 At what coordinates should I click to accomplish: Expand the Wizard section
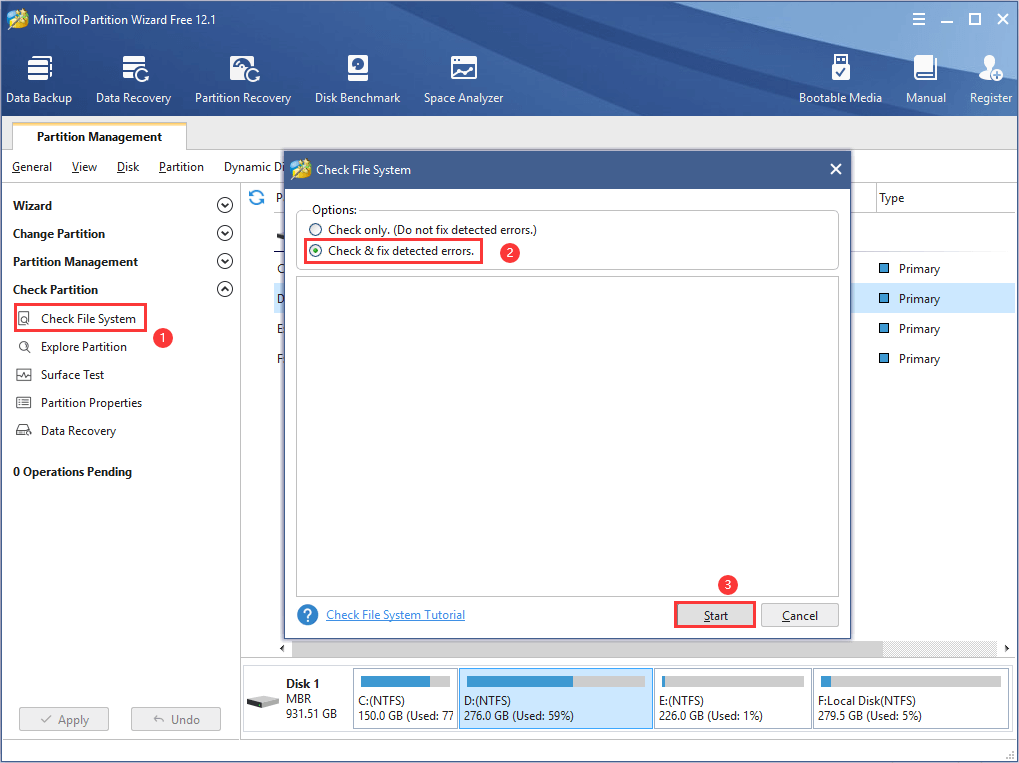225,205
